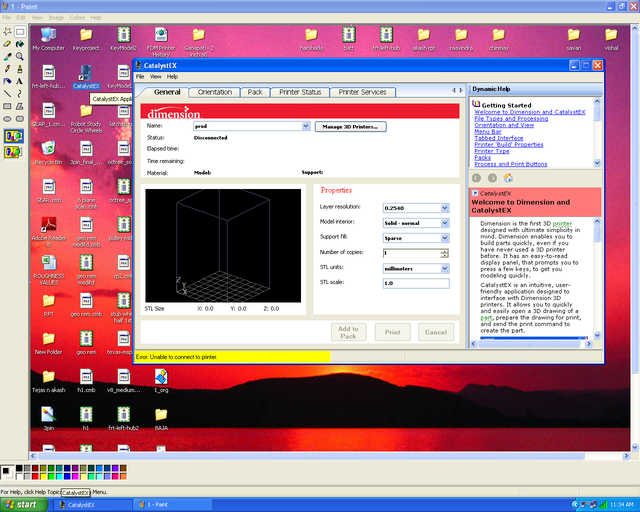This screenshot has height=512, width=640.
Task: Click the '1 - Paint' taskbar button
Action: [172, 505]
